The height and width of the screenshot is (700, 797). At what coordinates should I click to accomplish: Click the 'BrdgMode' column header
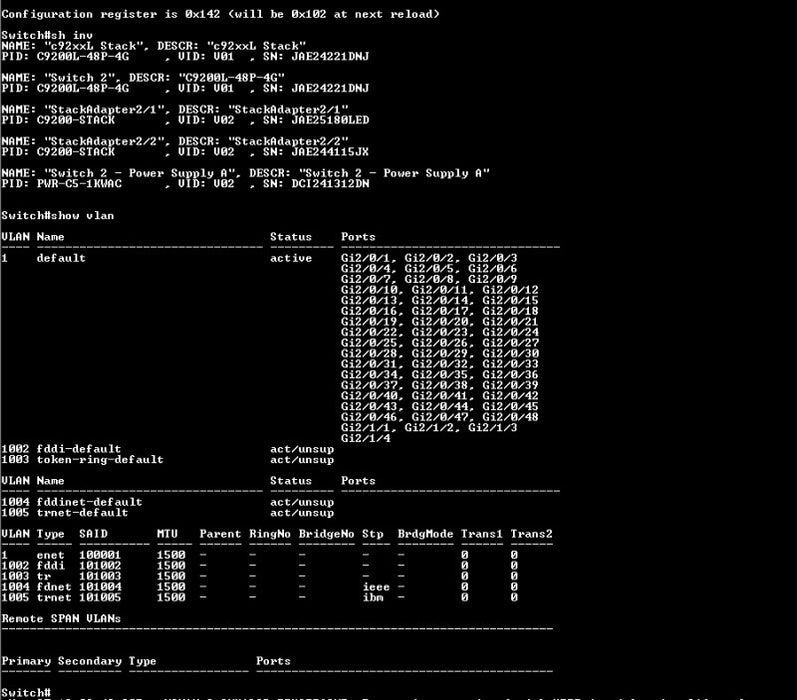(425, 534)
